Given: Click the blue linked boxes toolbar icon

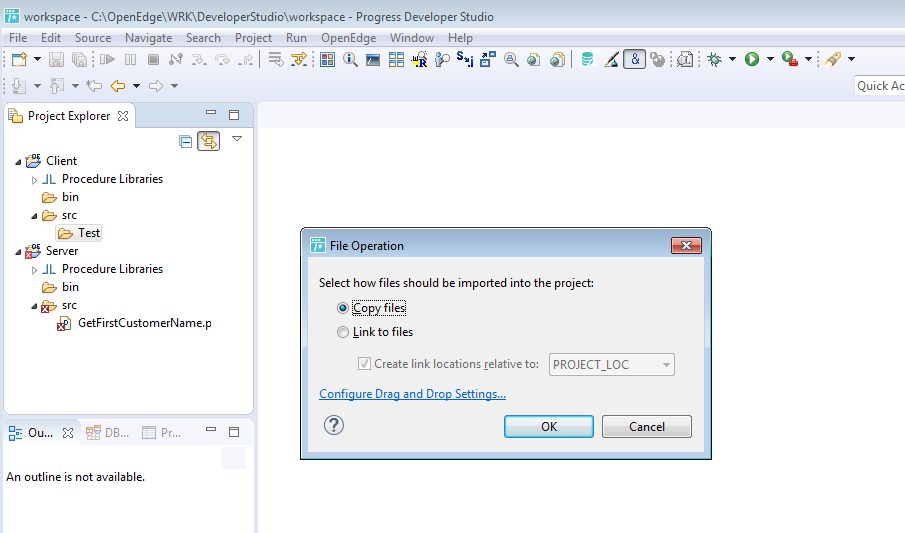Looking at the screenshot, I should [488, 59].
